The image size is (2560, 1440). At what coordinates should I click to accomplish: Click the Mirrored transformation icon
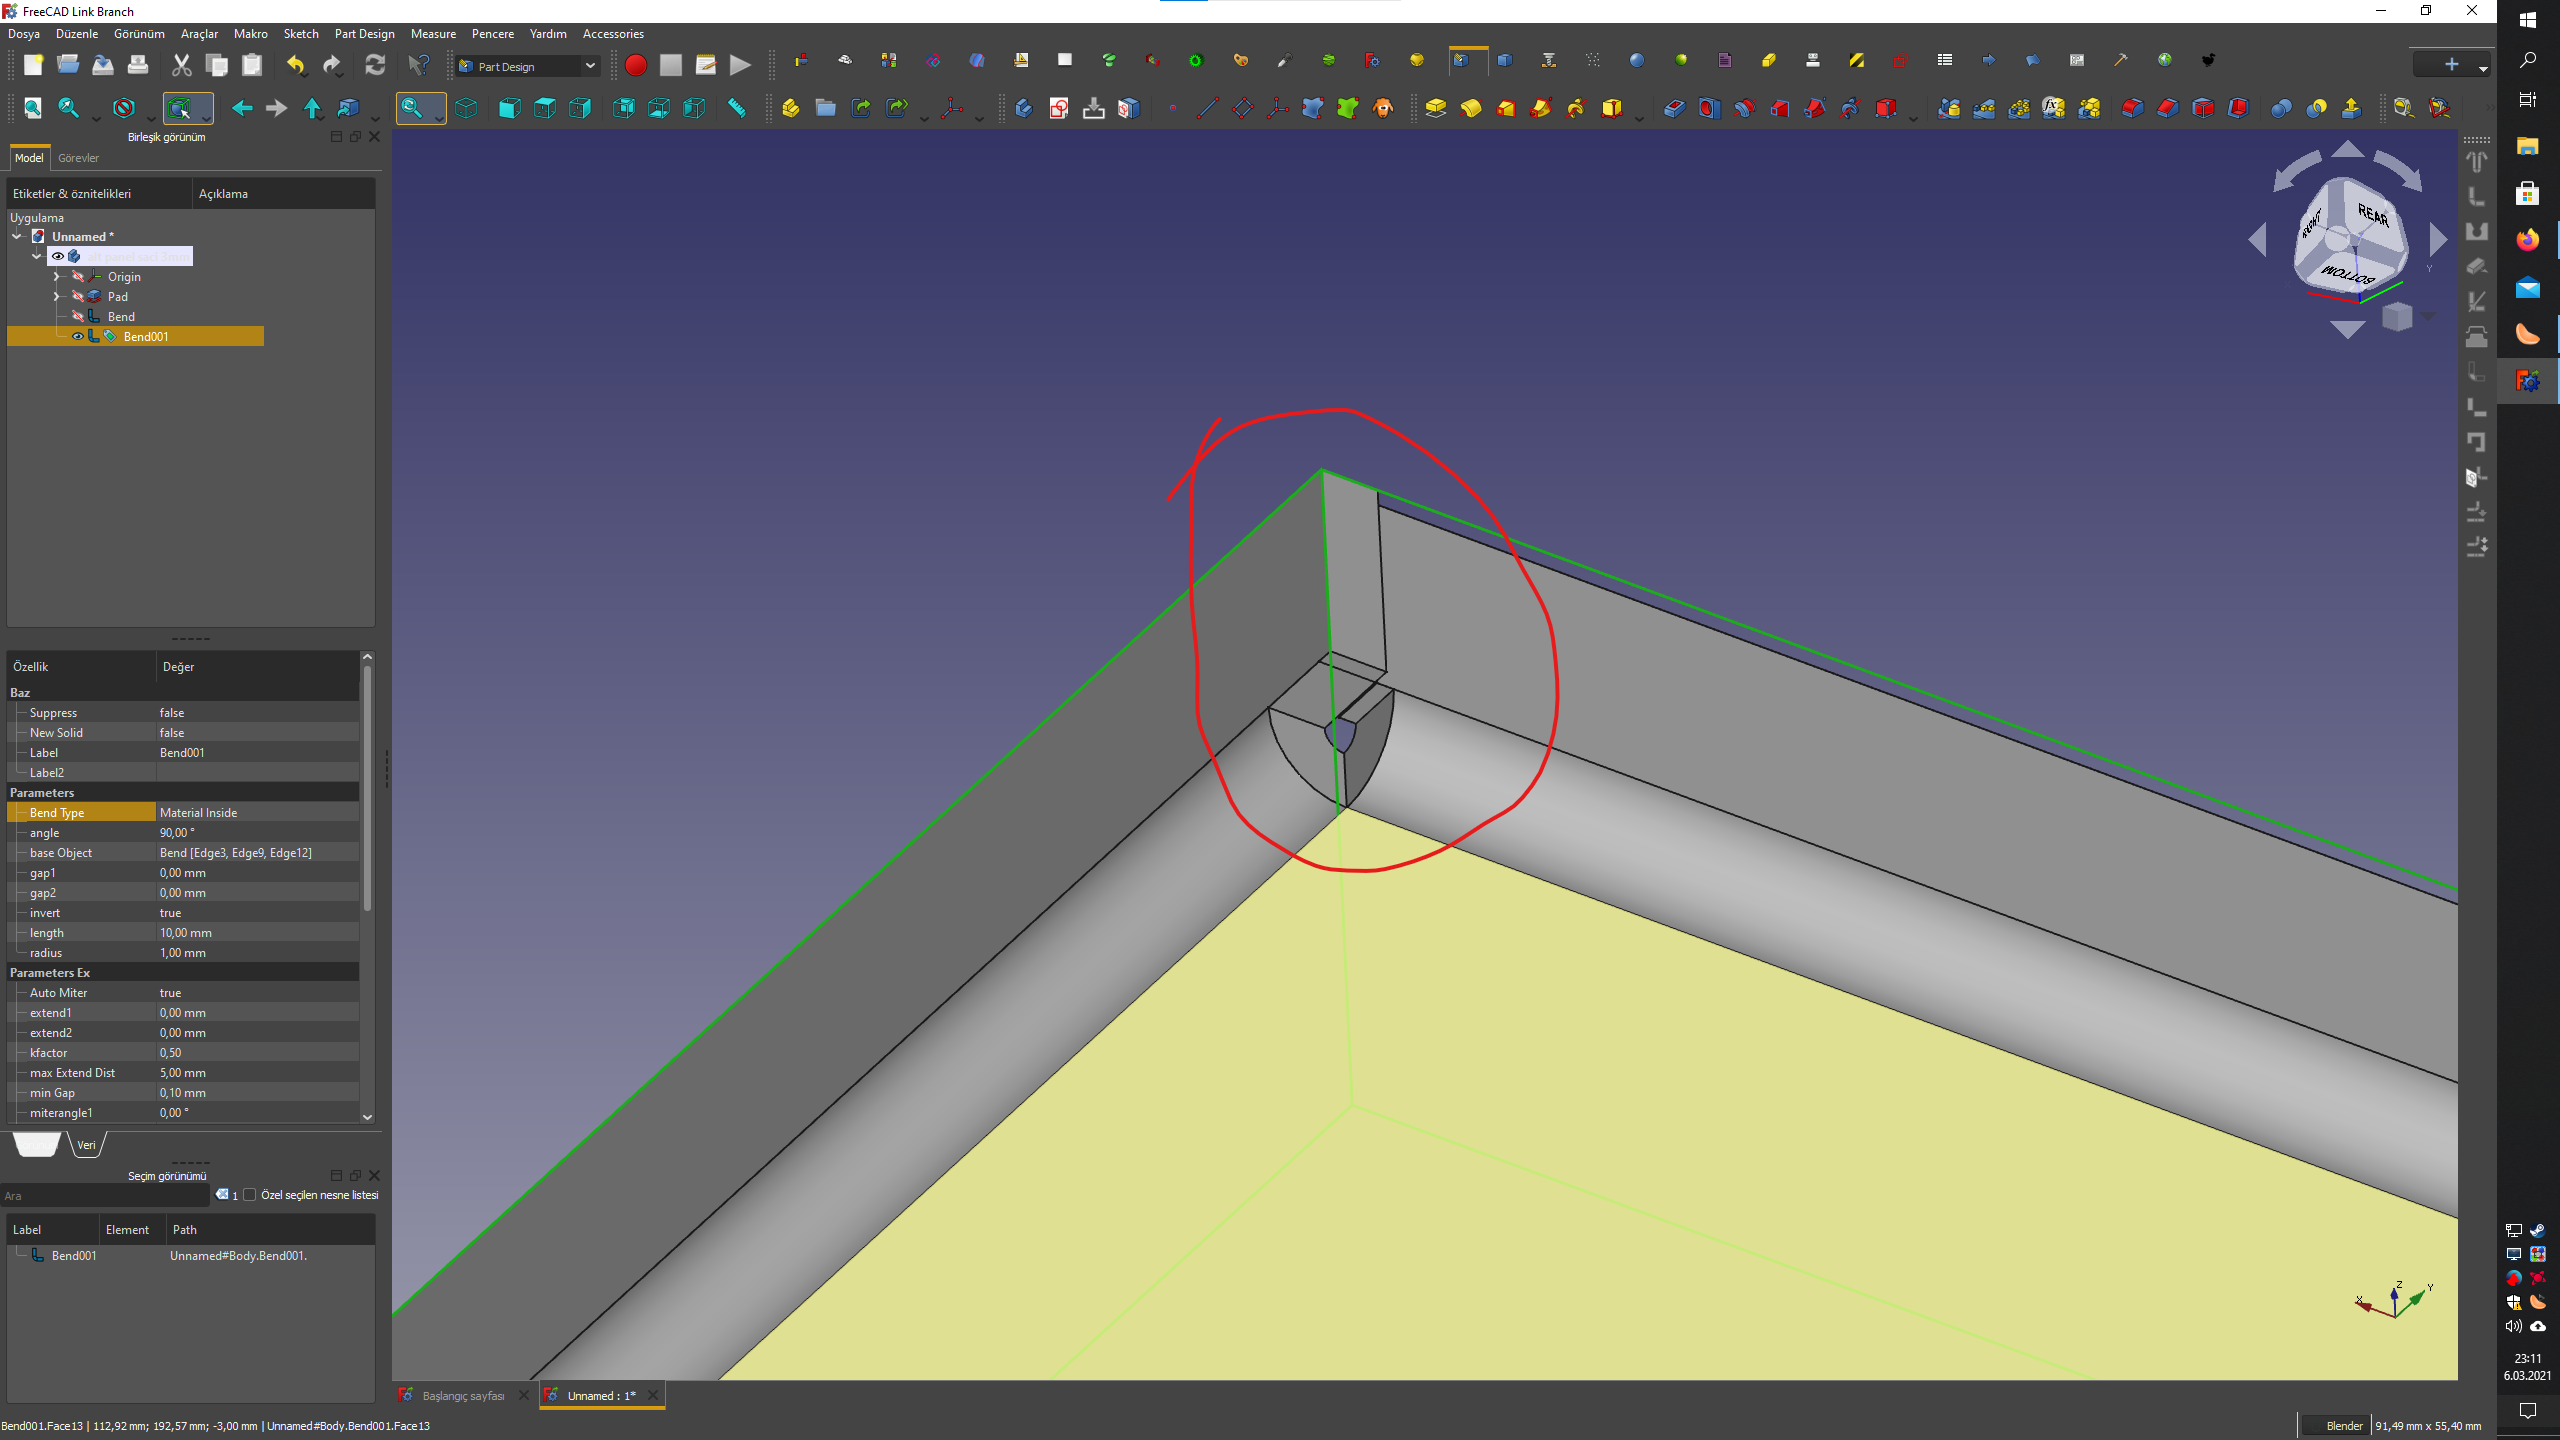coord(1949,108)
